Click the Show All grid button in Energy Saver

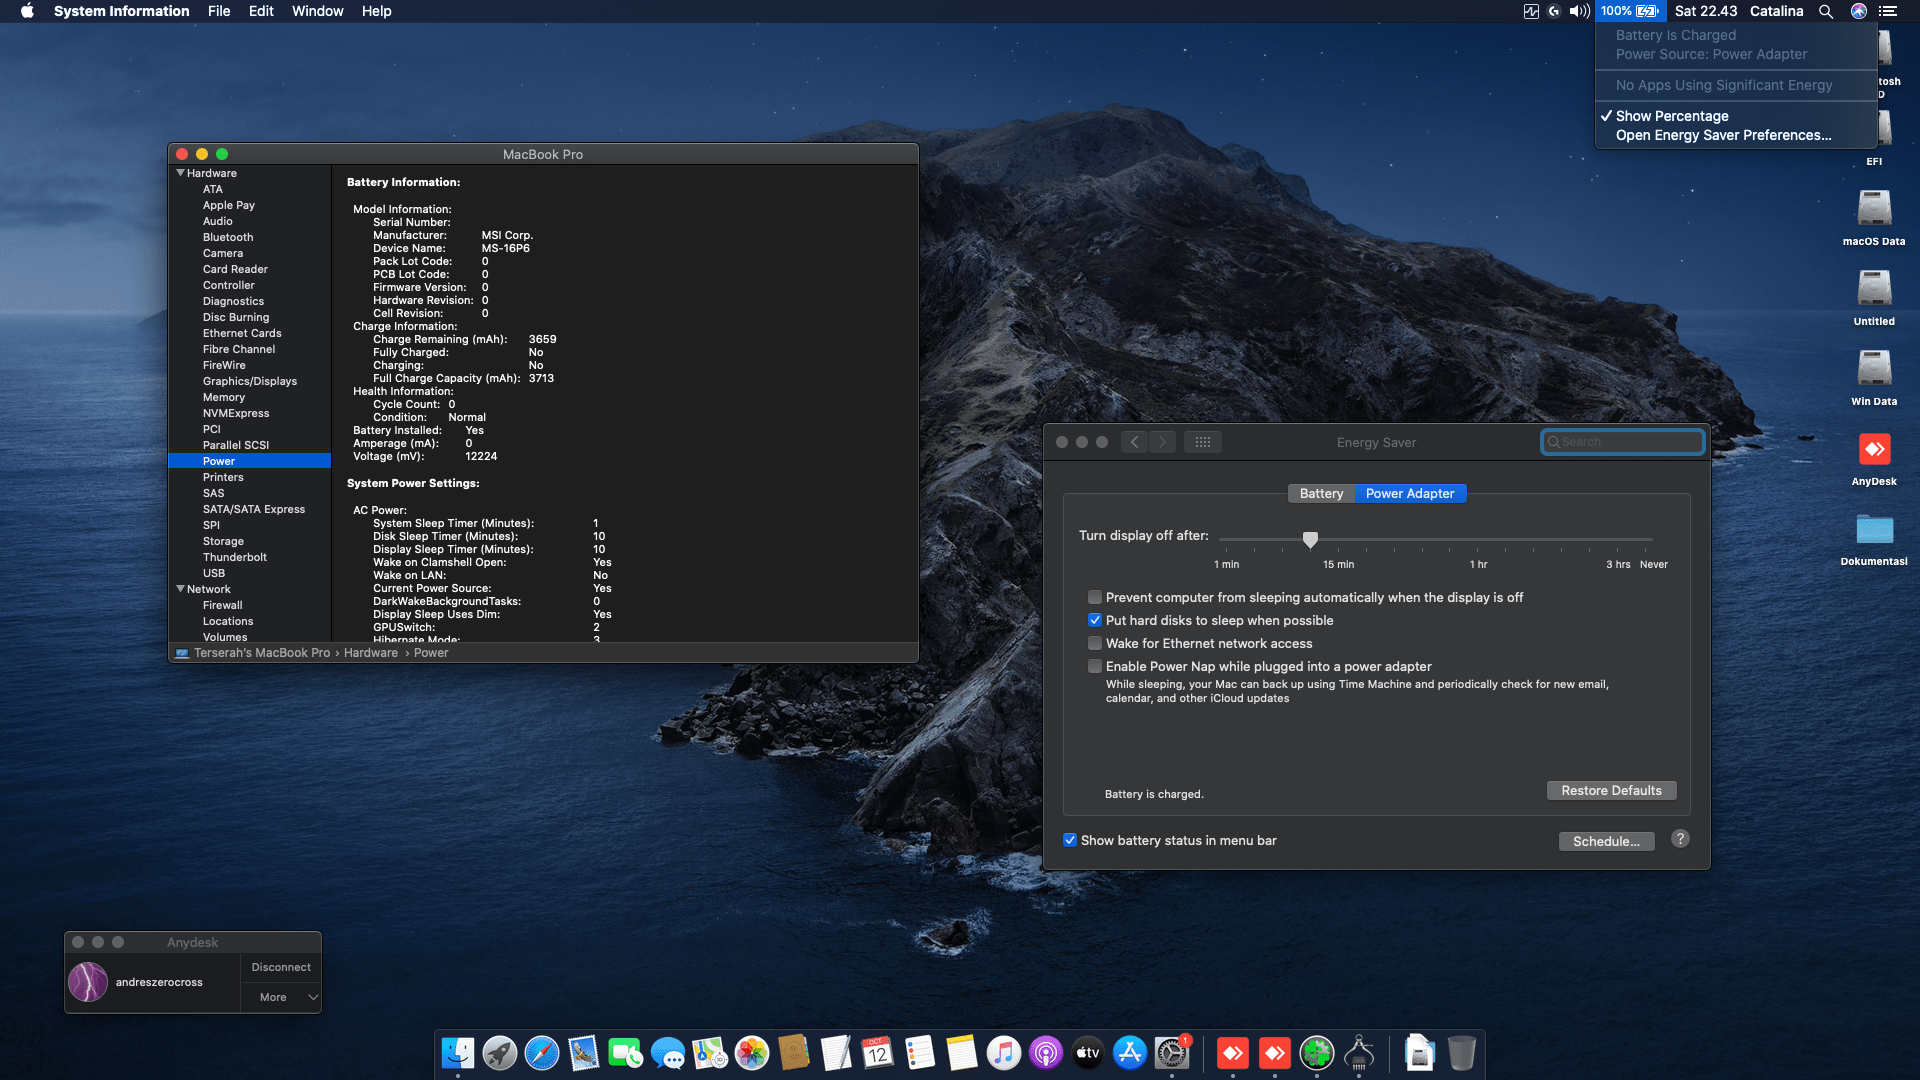(x=1203, y=442)
